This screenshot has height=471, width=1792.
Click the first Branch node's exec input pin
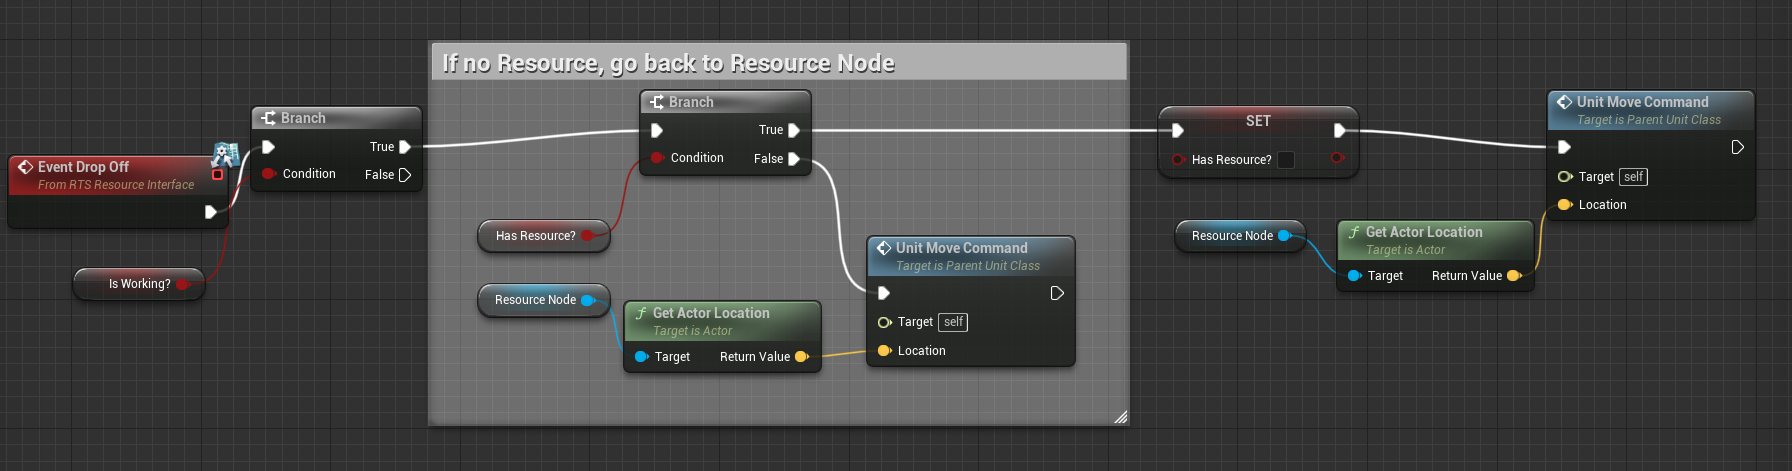(268, 147)
